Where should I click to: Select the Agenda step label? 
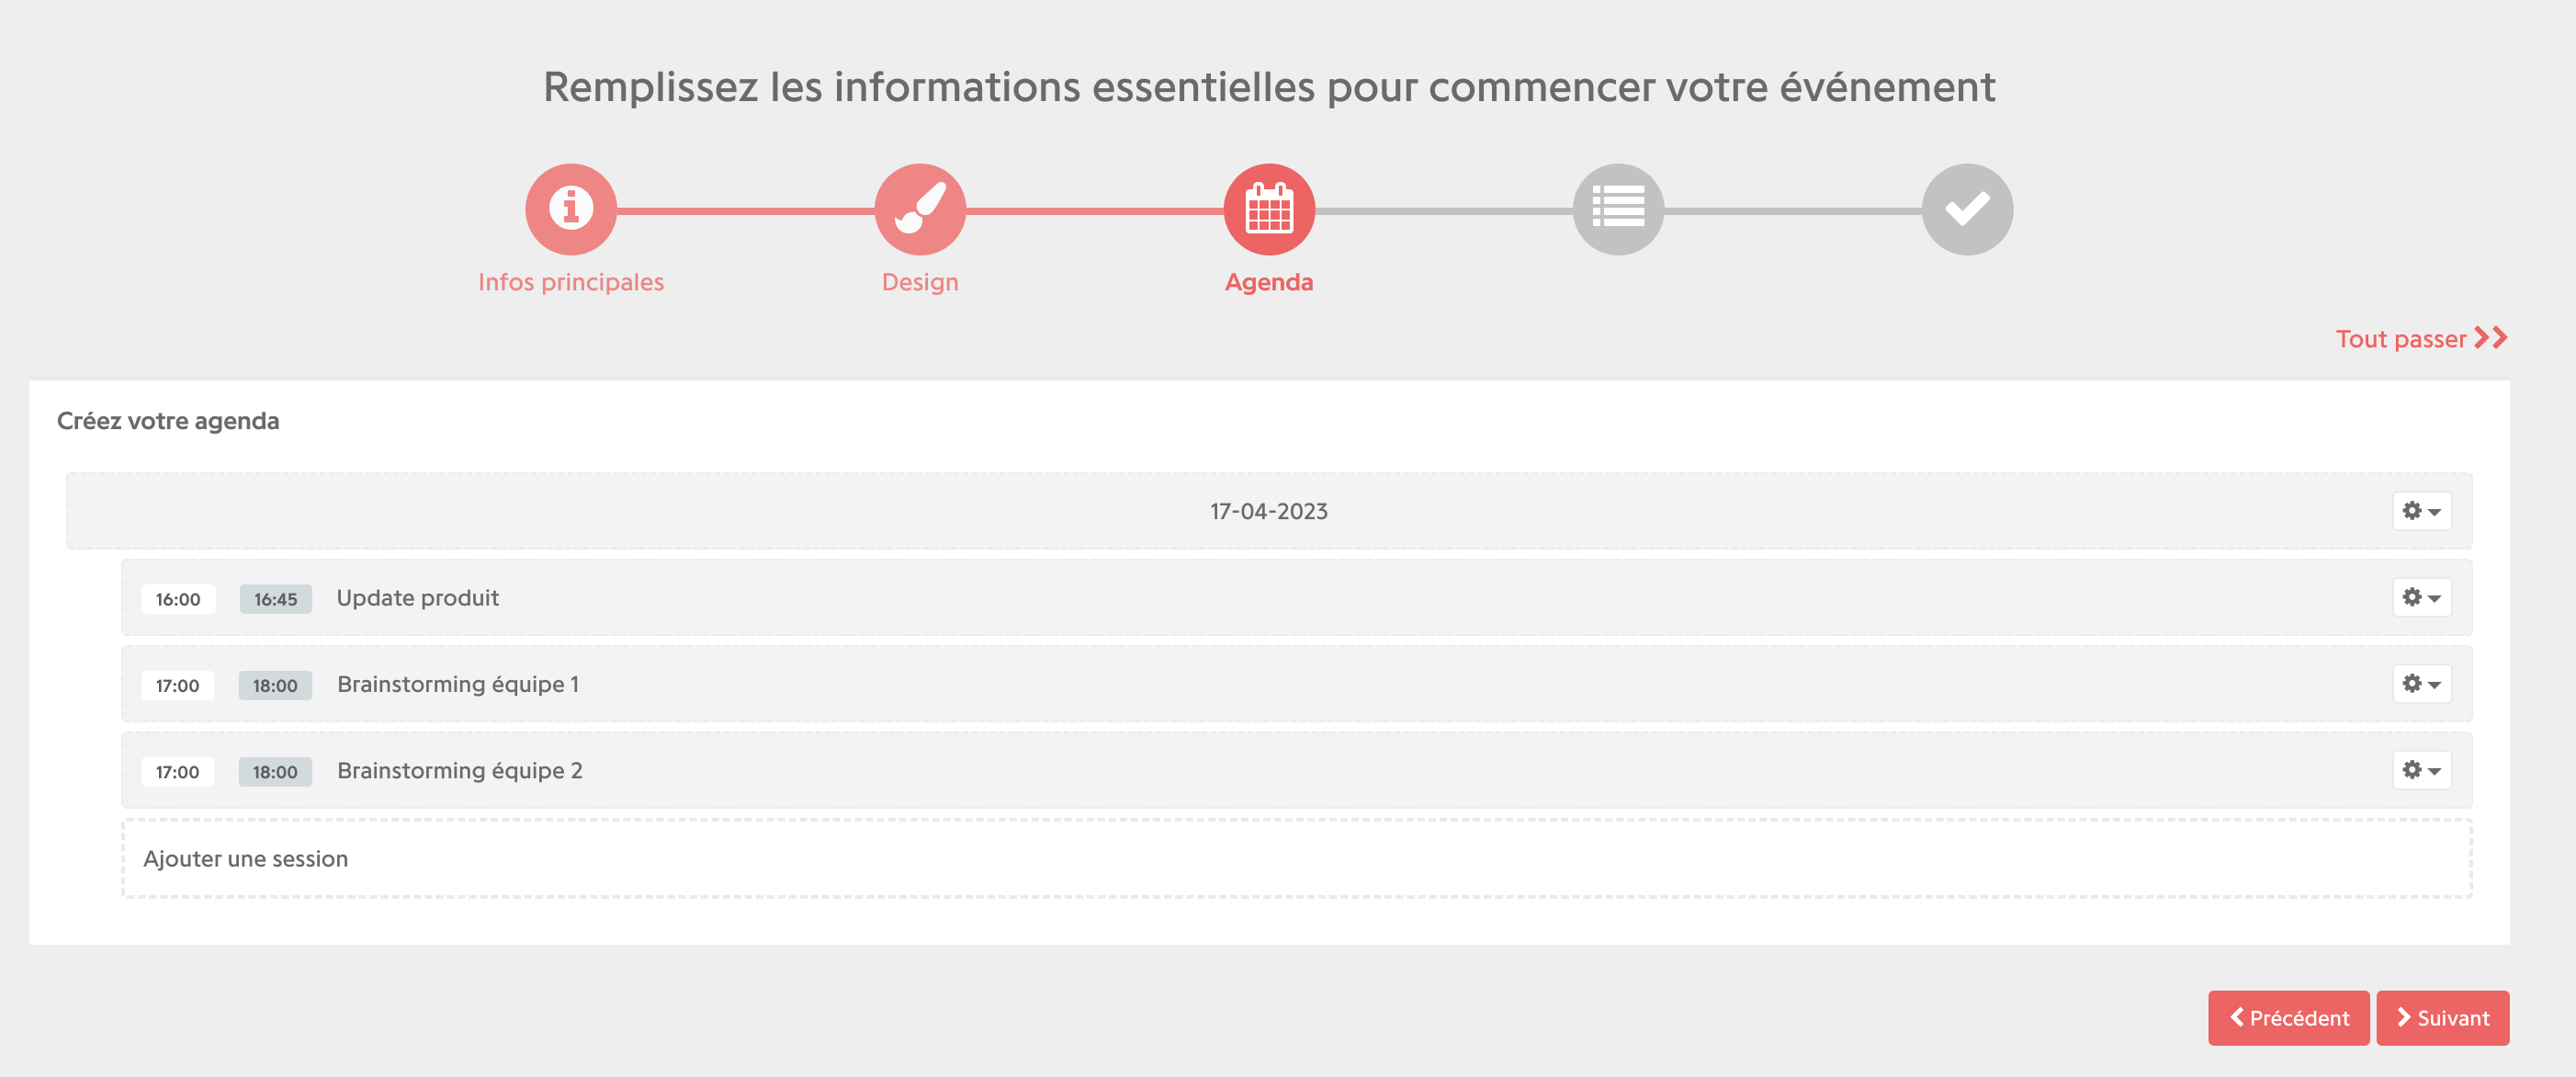pos(1269,282)
